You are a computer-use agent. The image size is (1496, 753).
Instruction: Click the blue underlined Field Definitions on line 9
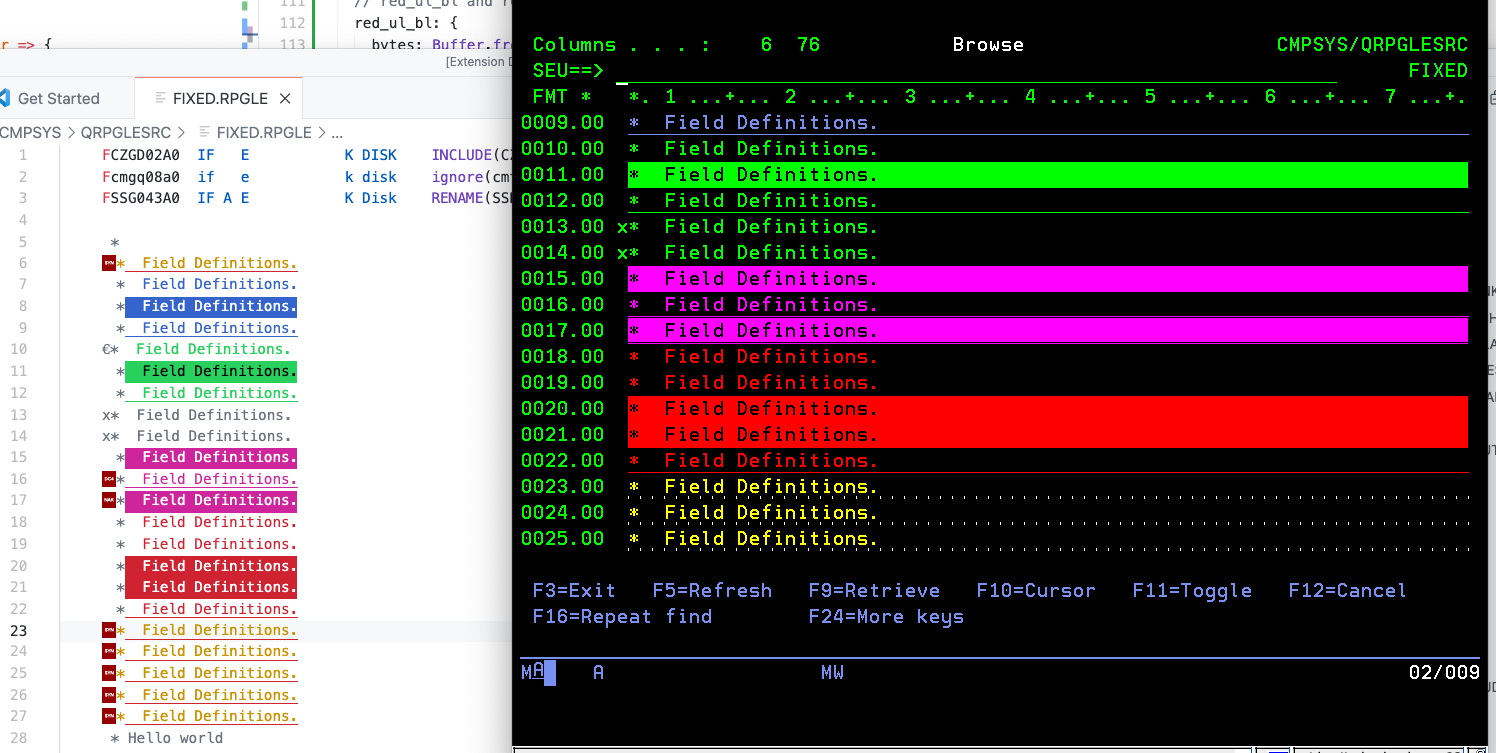click(219, 328)
